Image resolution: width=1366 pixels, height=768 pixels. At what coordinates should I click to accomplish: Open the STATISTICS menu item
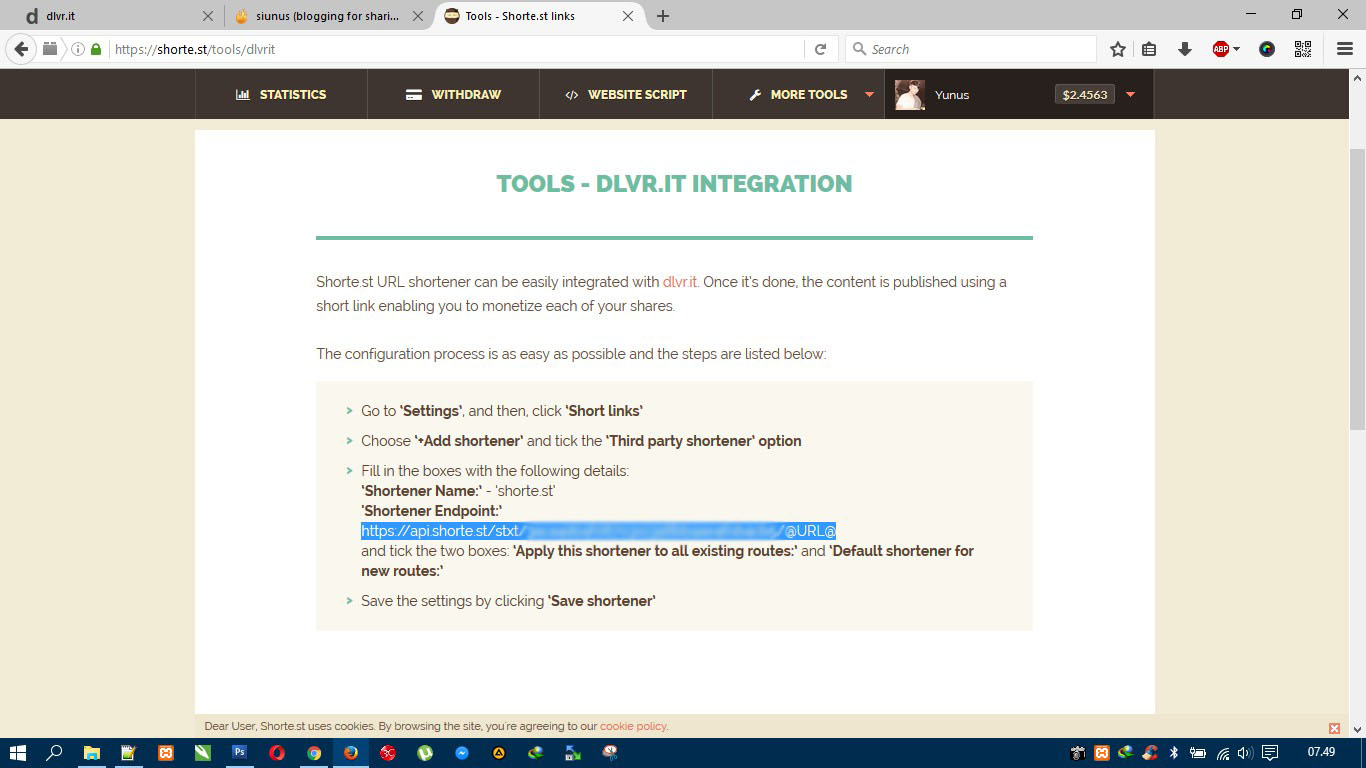281,94
